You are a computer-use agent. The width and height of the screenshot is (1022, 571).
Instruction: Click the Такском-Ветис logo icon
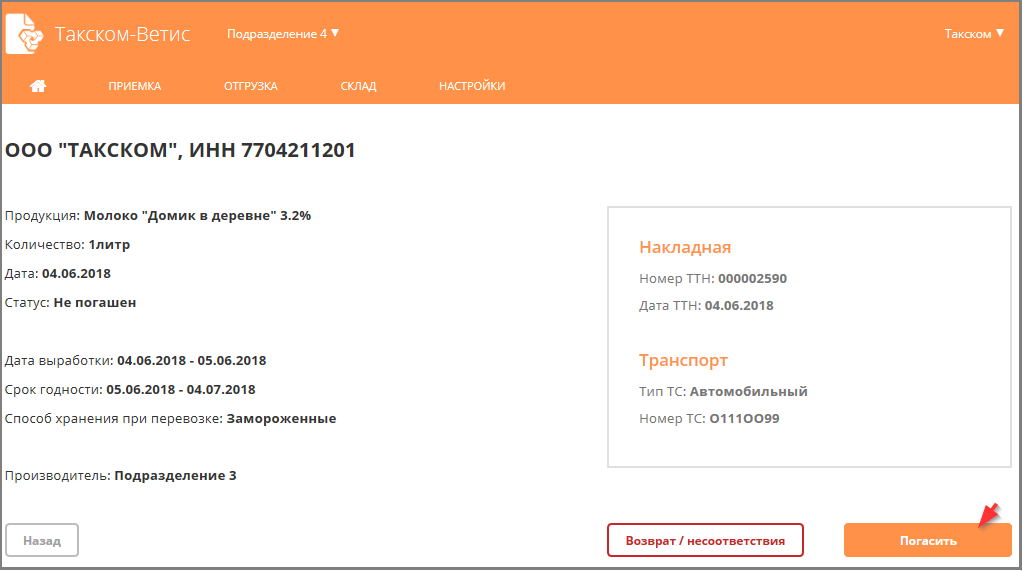[24, 33]
